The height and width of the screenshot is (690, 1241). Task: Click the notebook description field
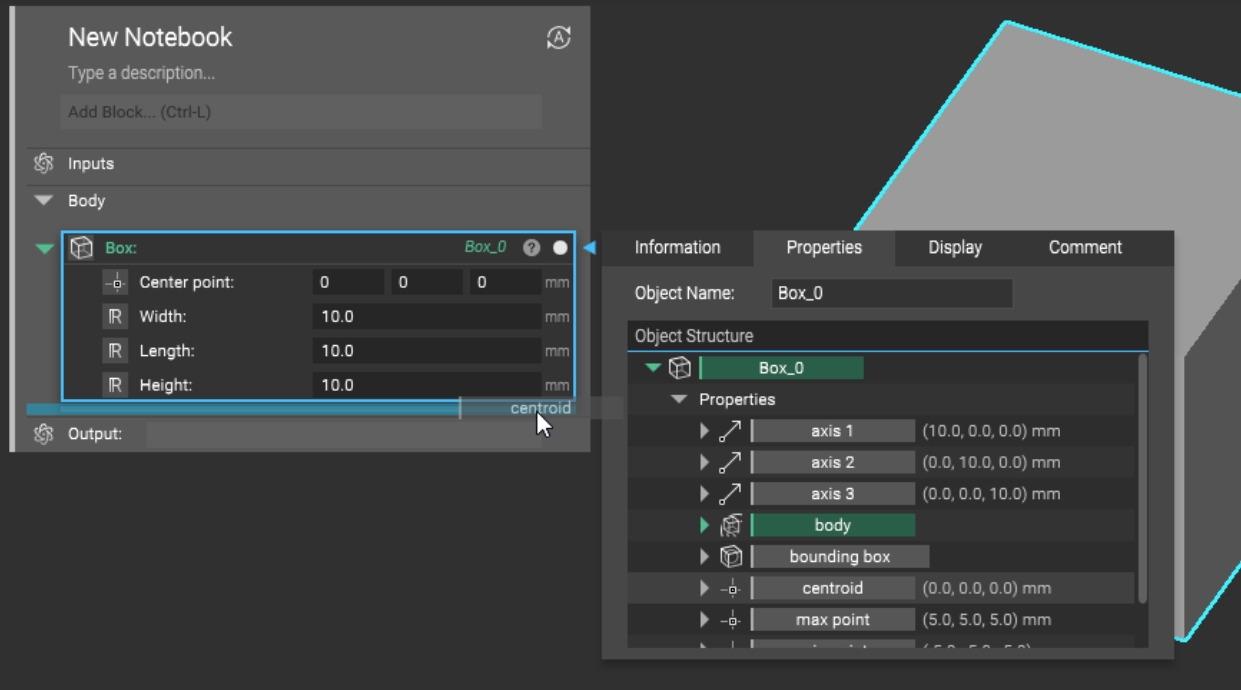coord(141,73)
